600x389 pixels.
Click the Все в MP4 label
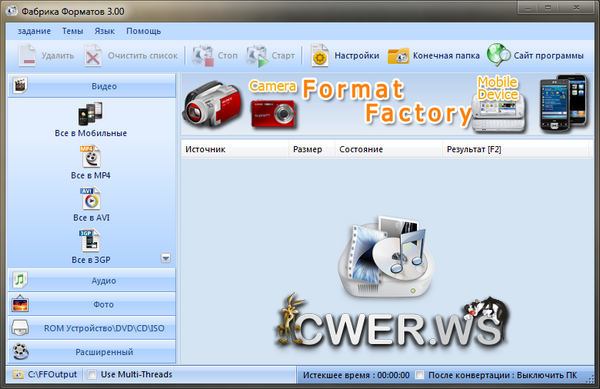coord(91,175)
